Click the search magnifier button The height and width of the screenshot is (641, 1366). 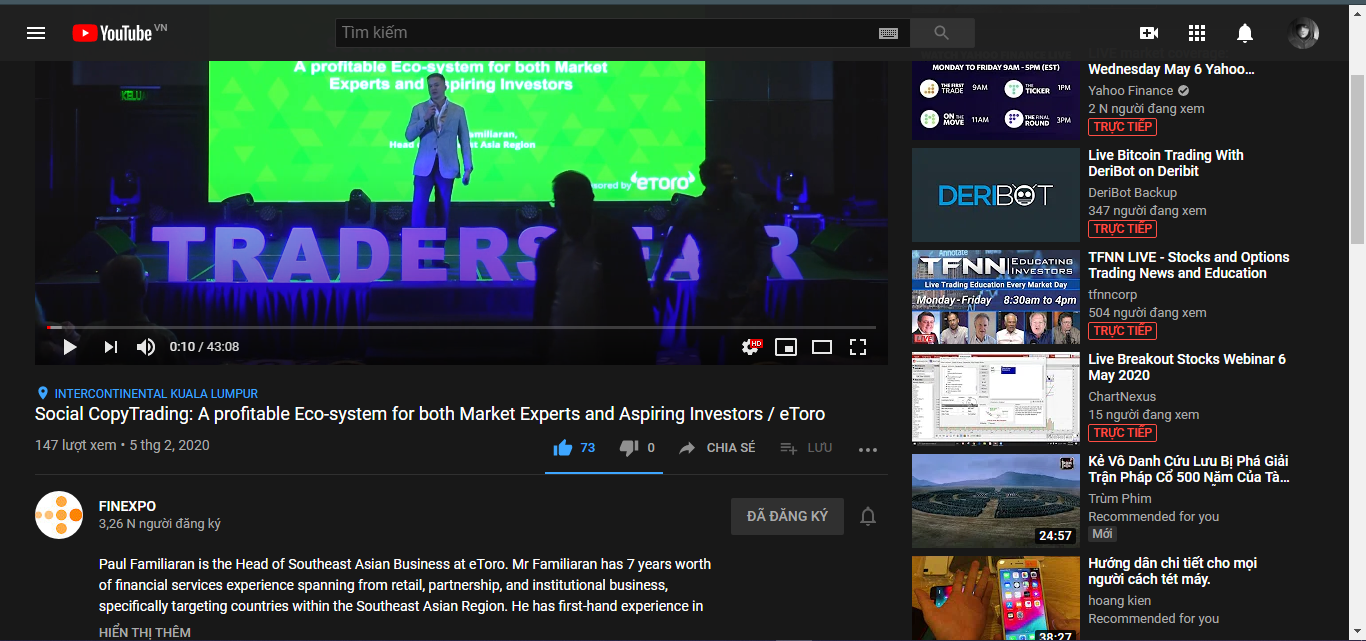click(x=941, y=33)
